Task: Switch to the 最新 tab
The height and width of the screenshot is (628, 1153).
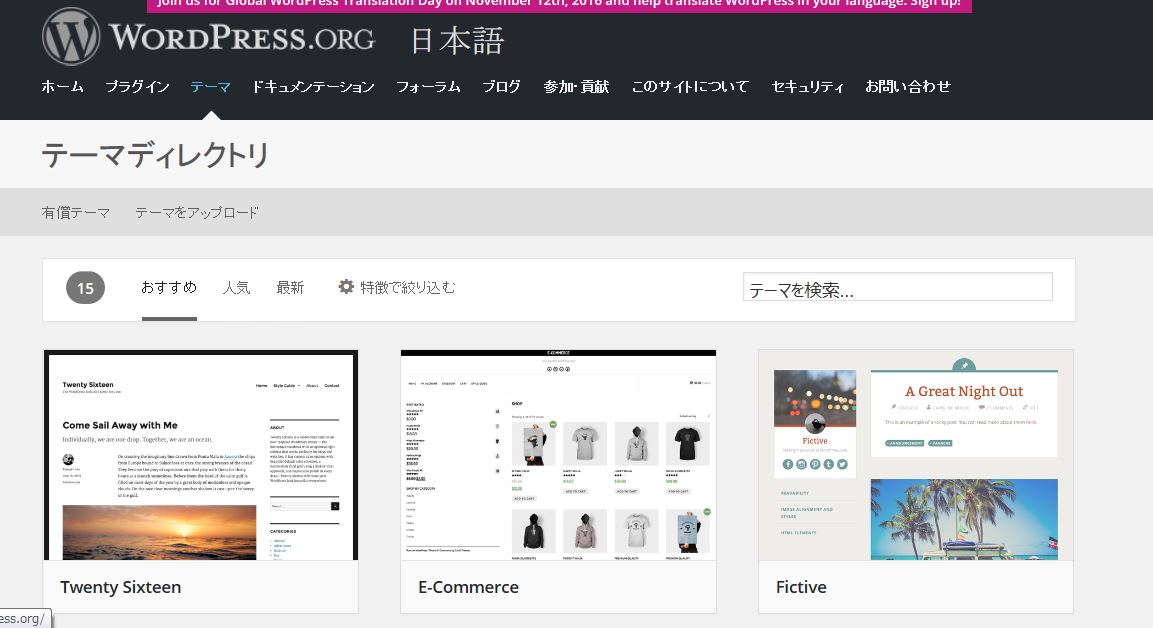Action: coord(290,288)
